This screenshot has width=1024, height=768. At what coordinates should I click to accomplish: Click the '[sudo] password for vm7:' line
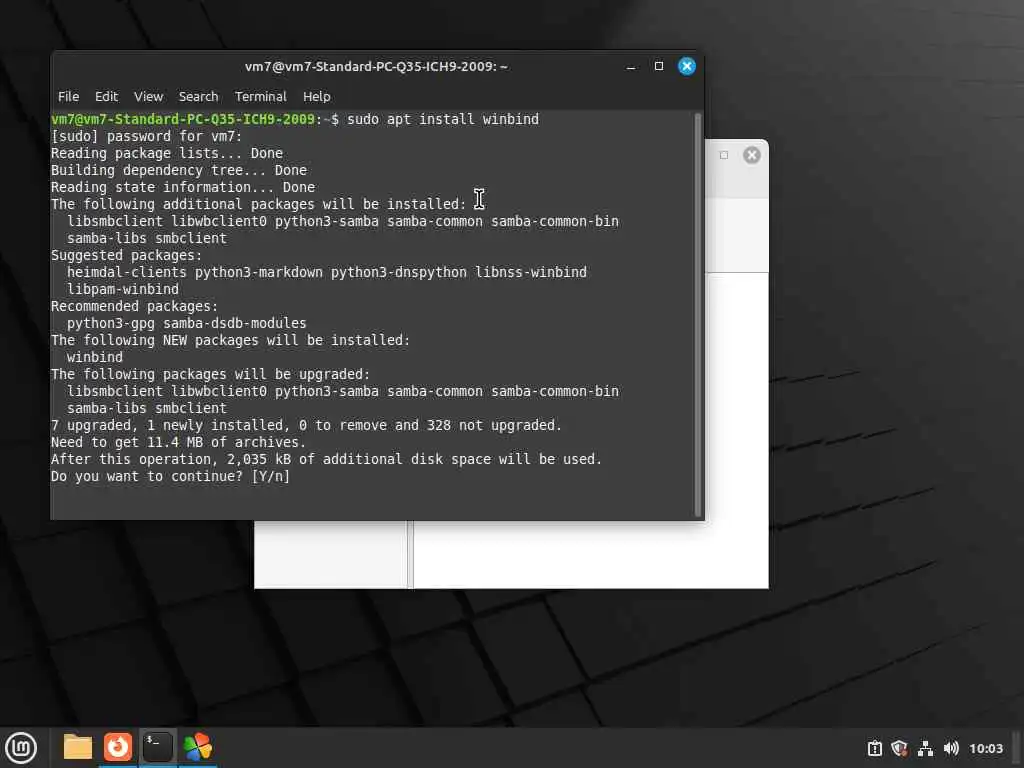point(146,136)
